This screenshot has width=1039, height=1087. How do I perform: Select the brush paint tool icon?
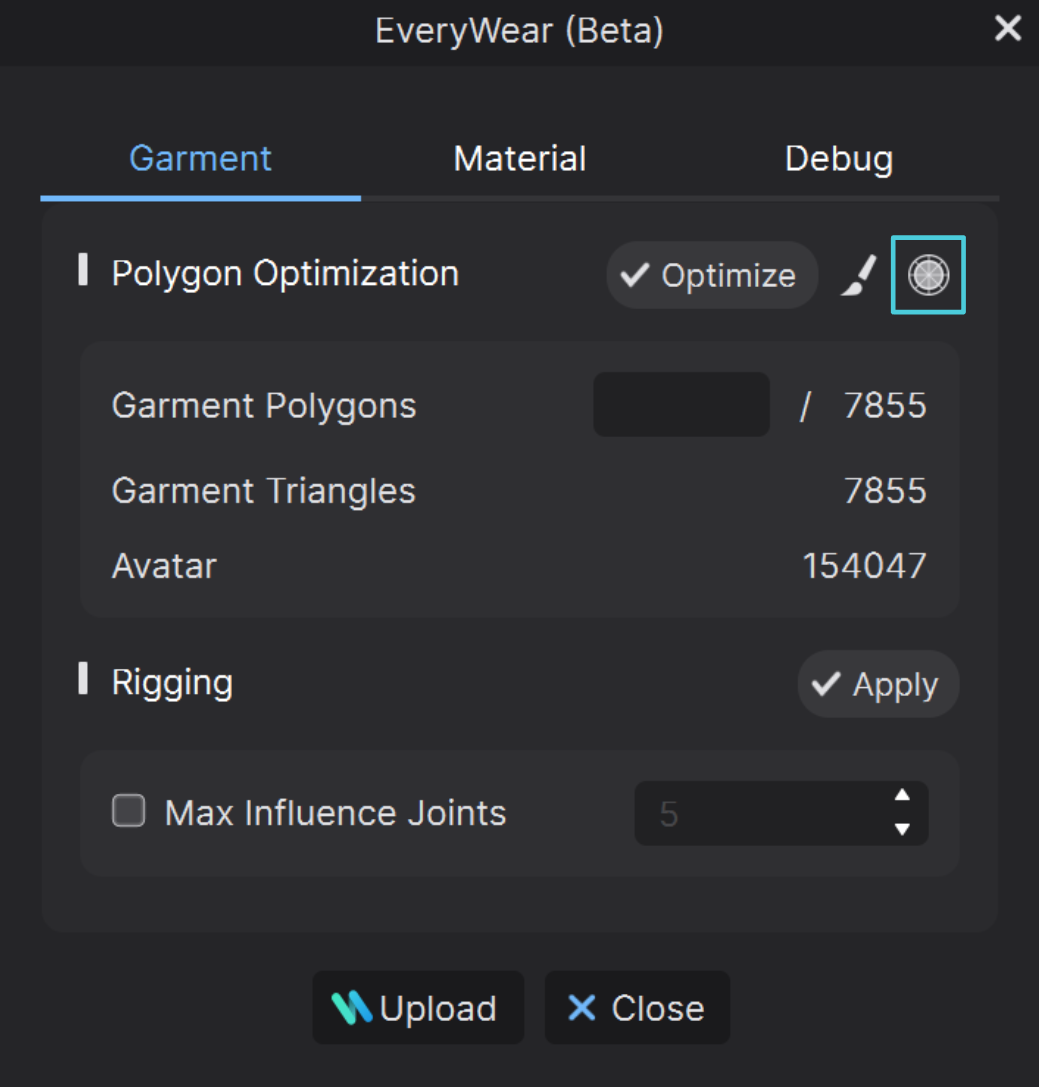859,275
